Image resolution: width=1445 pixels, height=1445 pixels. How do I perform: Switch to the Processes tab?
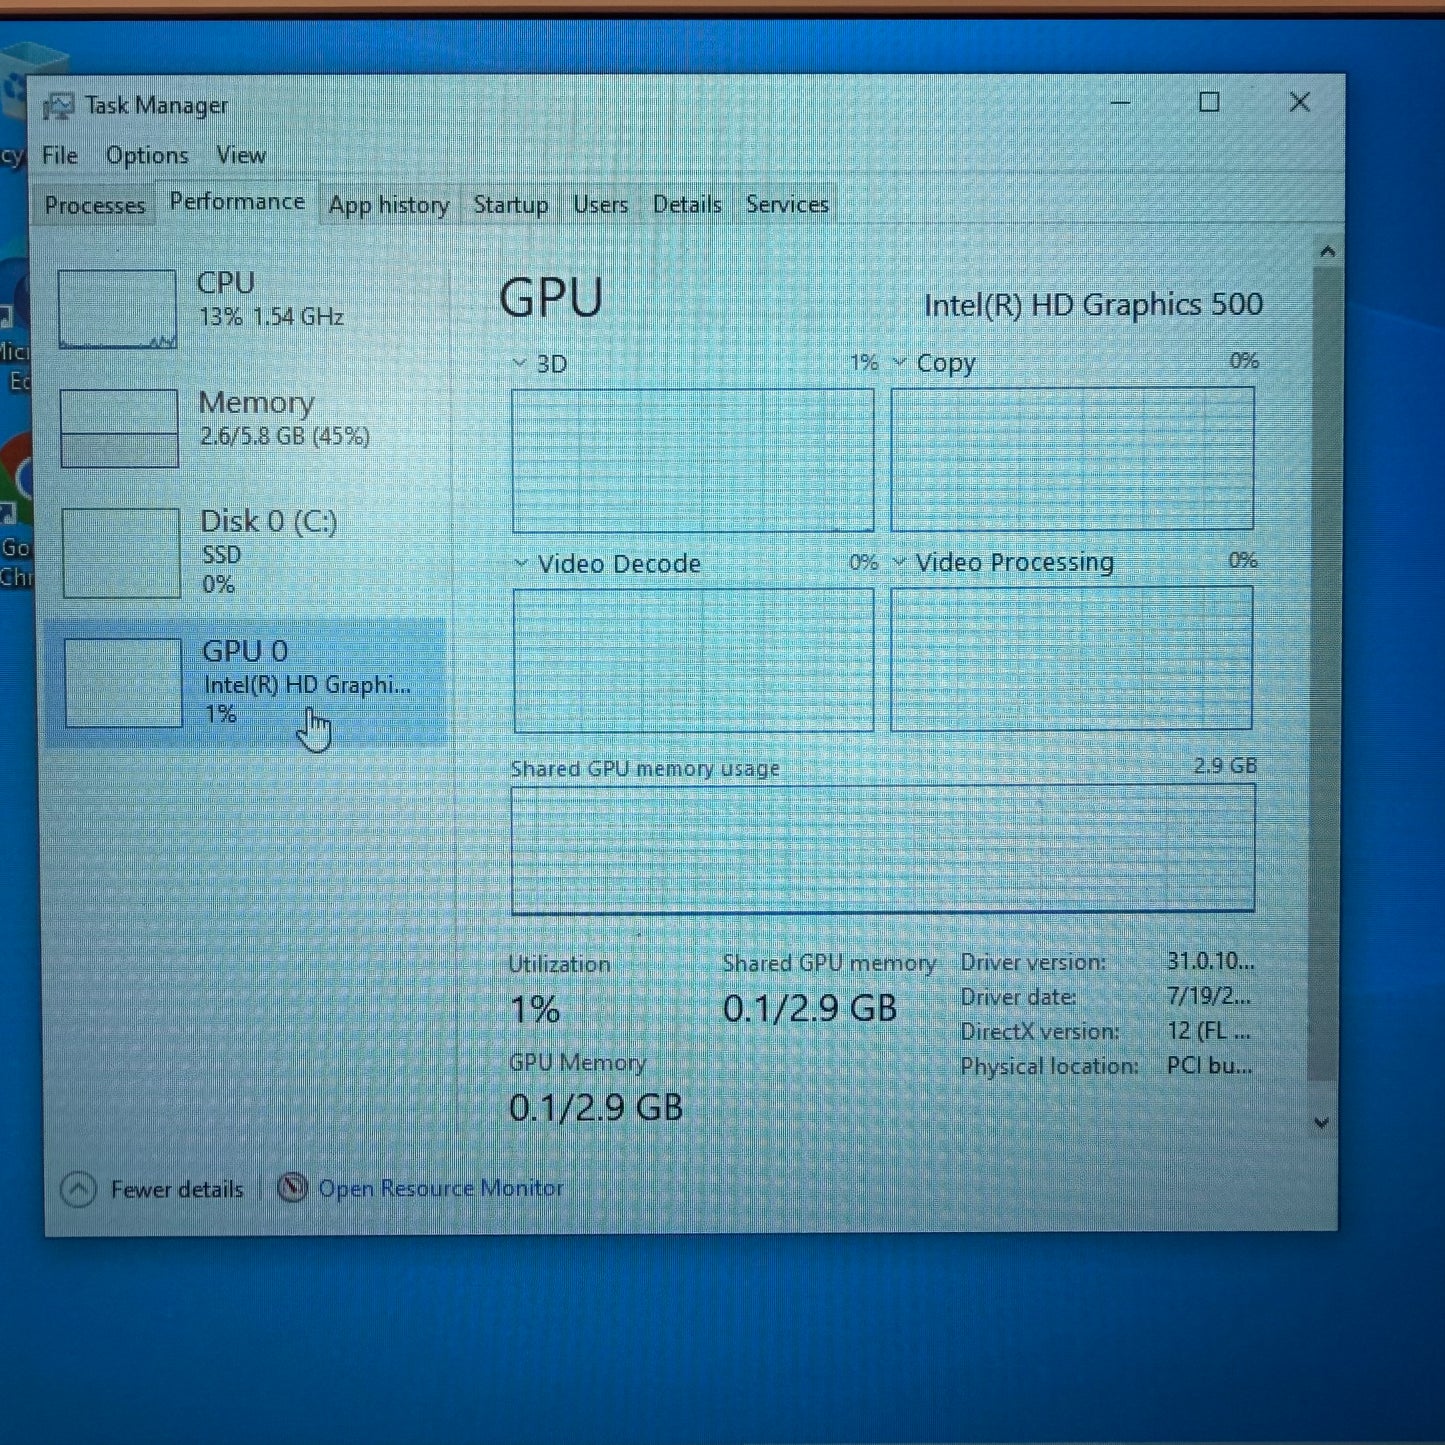click(94, 205)
